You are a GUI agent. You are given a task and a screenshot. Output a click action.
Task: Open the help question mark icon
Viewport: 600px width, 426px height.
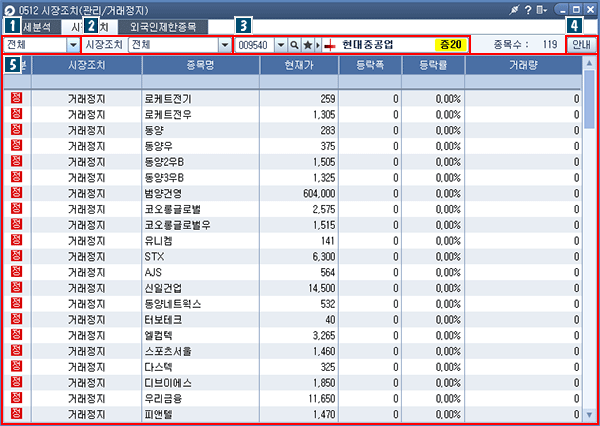528,10
